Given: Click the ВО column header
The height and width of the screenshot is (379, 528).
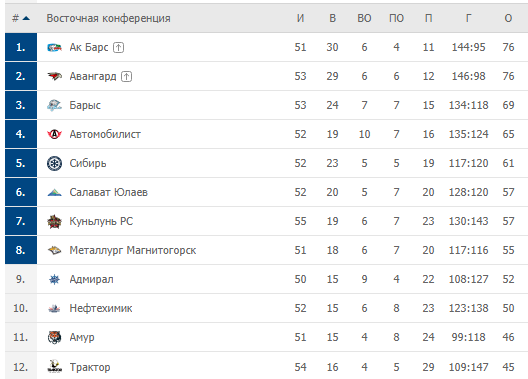Looking at the screenshot, I should 364,18.
